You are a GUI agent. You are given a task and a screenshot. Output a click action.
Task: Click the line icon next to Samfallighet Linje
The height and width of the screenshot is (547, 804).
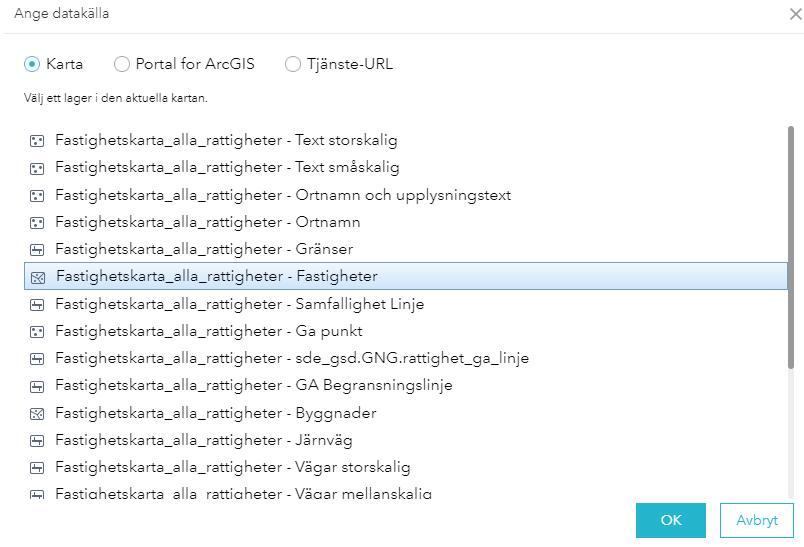click(37, 304)
